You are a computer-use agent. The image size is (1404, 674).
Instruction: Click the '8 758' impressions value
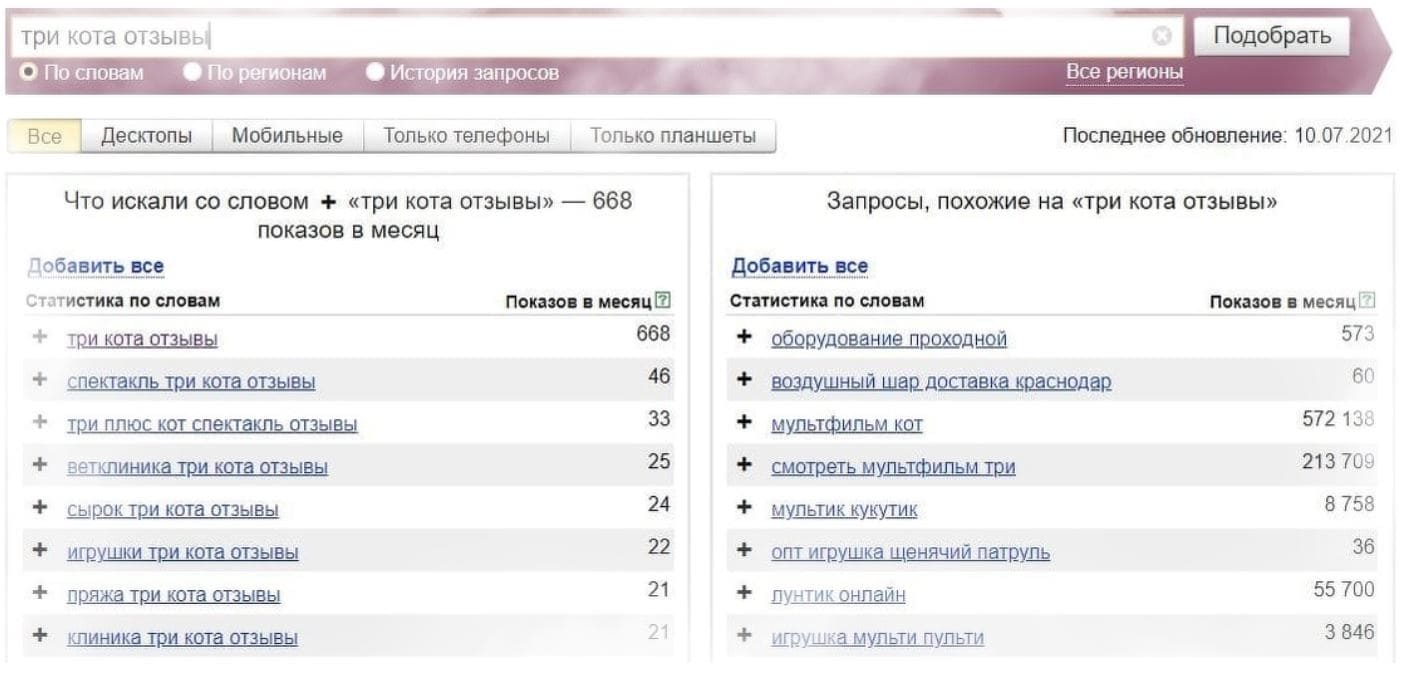tap(1350, 505)
